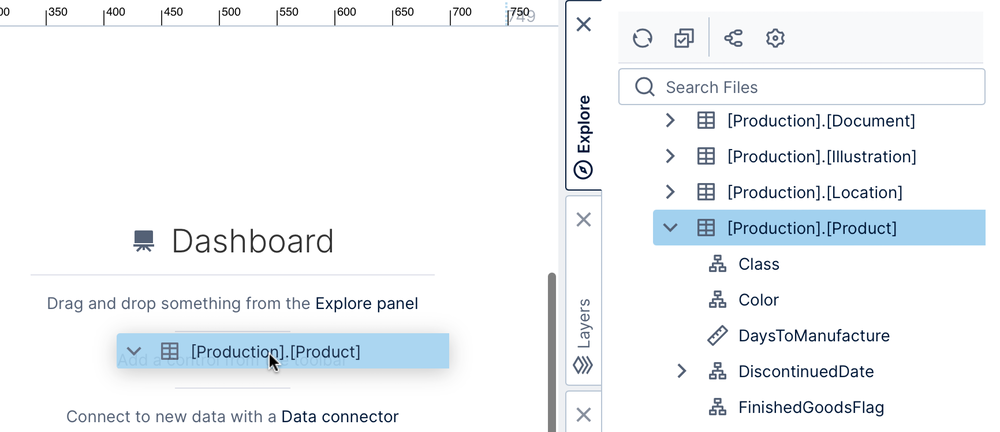The image size is (1000, 432).
Task: Click the multi-select checkbox icon
Action: click(x=684, y=38)
